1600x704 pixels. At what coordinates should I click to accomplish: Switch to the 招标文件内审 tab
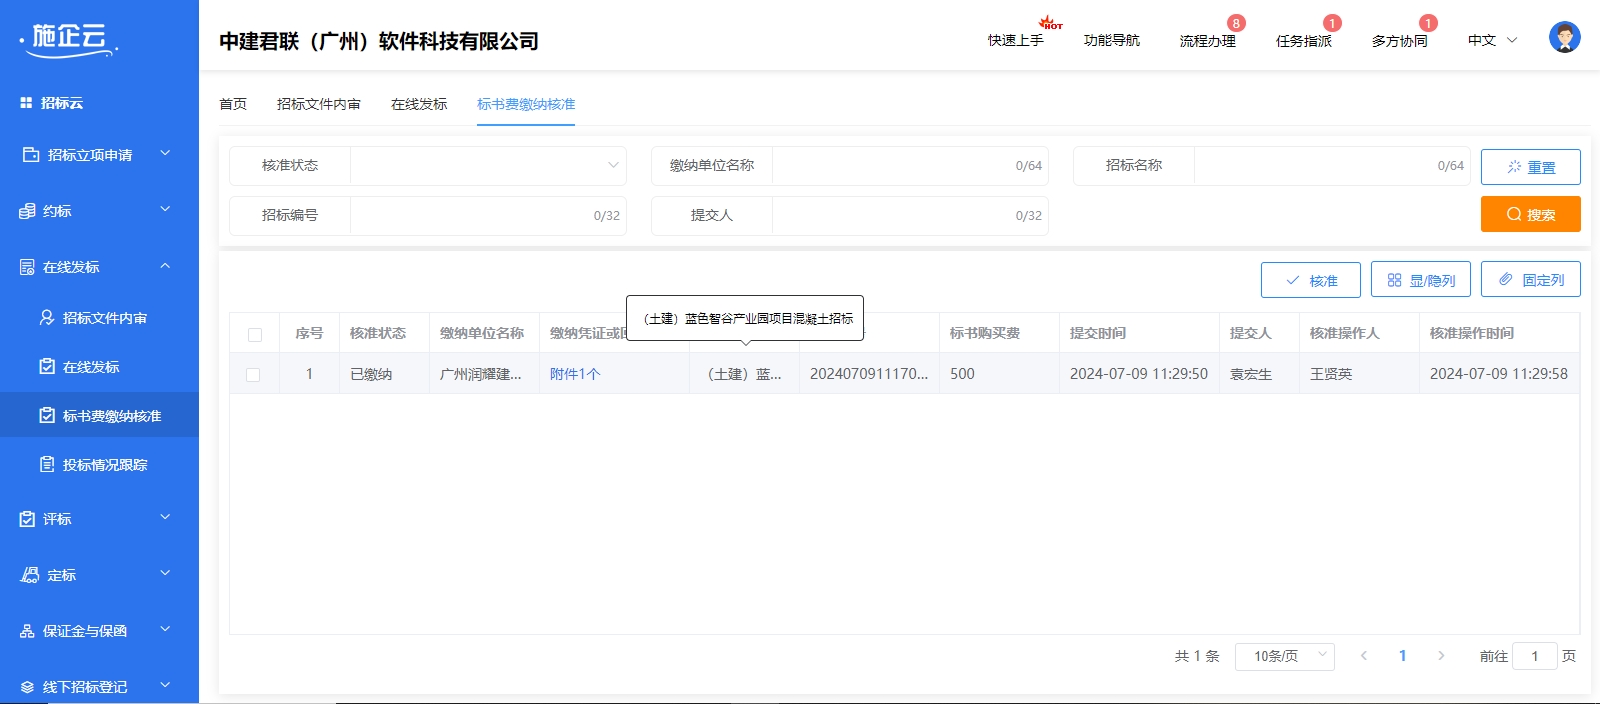[x=318, y=104]
